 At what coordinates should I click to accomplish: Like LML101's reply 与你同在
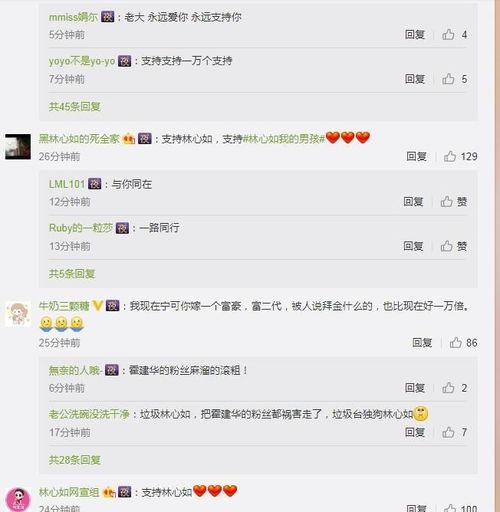[x=453, y=201]
